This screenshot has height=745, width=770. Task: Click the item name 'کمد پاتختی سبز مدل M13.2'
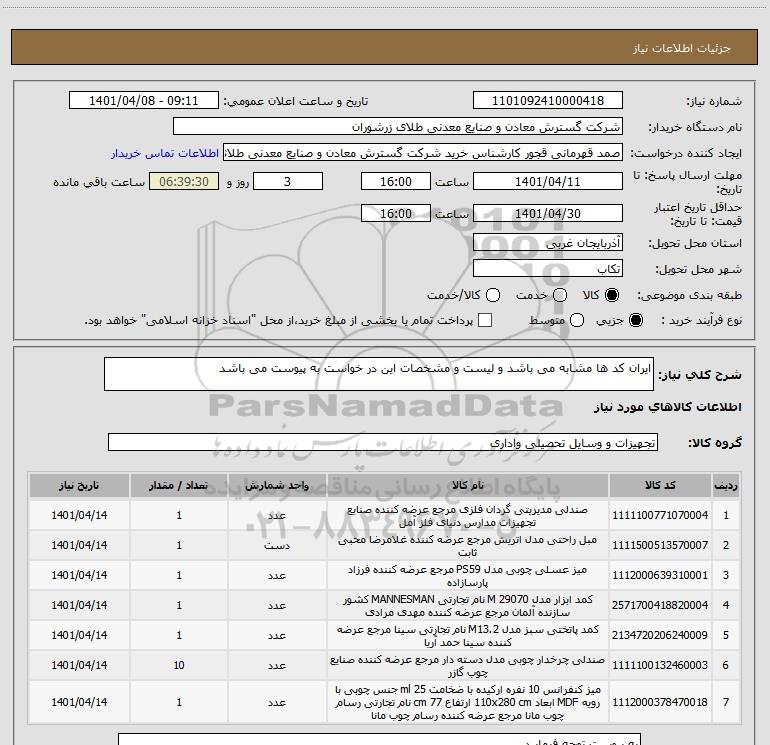tap(468, 635)
